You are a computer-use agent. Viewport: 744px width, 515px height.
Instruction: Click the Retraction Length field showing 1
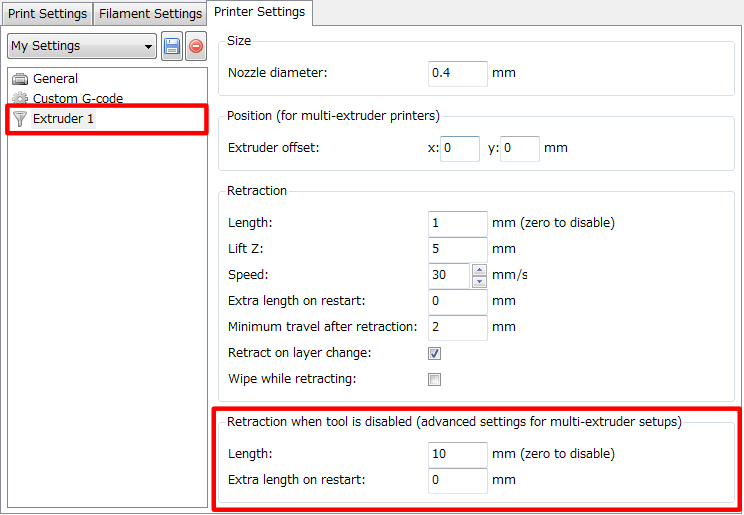point(457,224)
